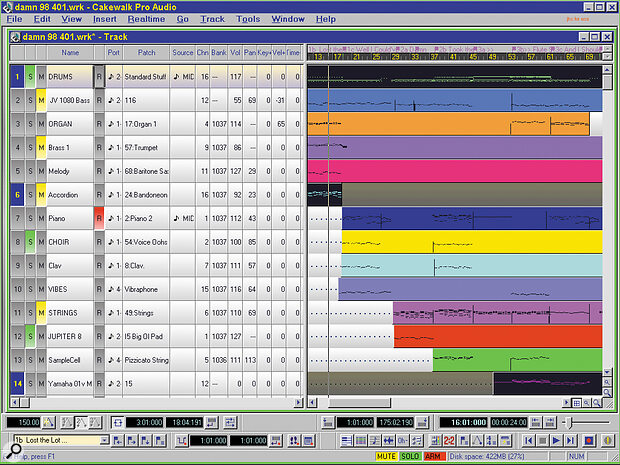Image resolution: width=620 pixels, height=465 pixels.
Task: Solo the DRUMS track
Action: pyautogui.click(x=30, y=76)
